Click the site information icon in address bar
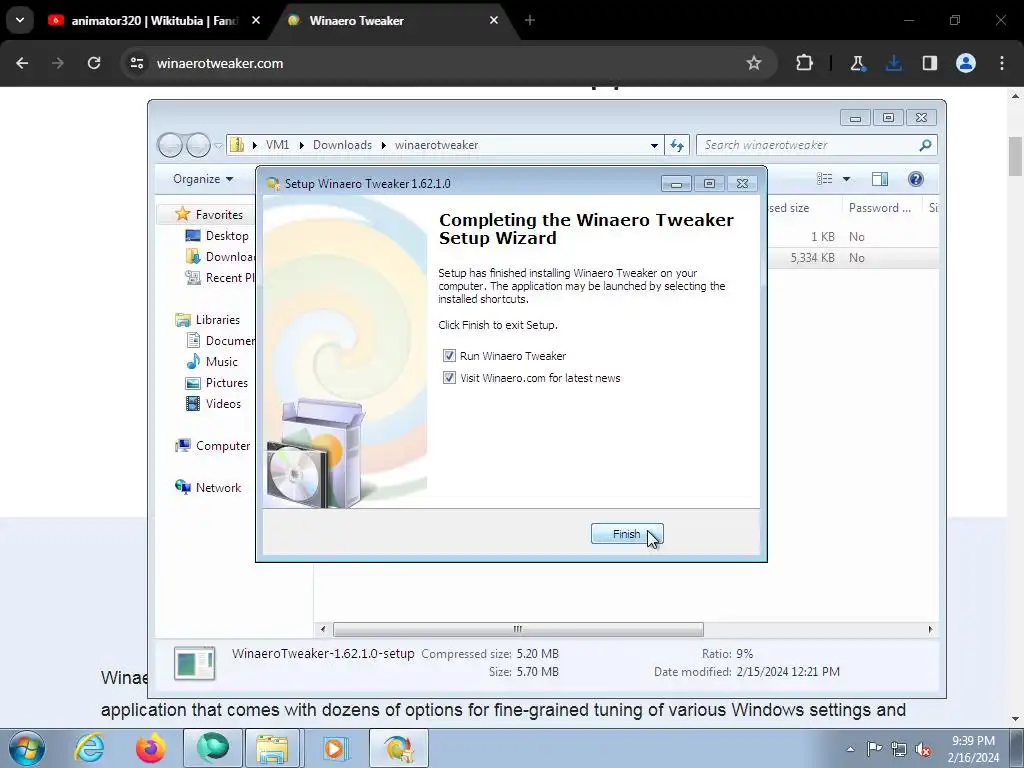The image size is (1024, 768). click(136, 63)
